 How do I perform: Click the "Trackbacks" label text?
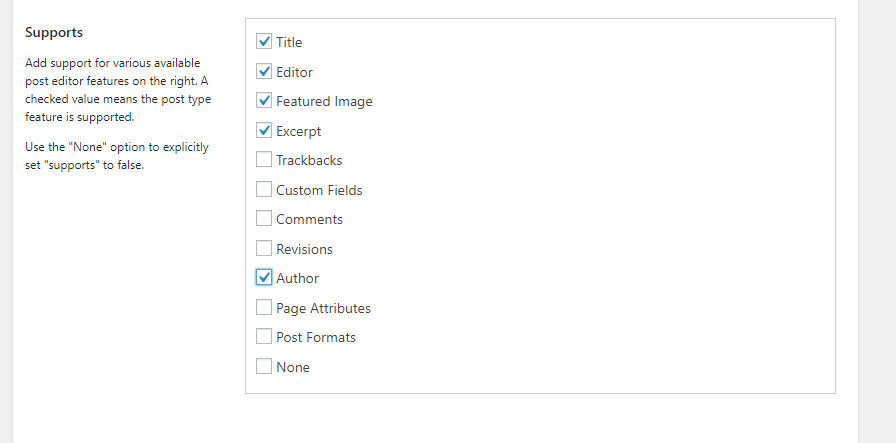click(x=309, y=161)
